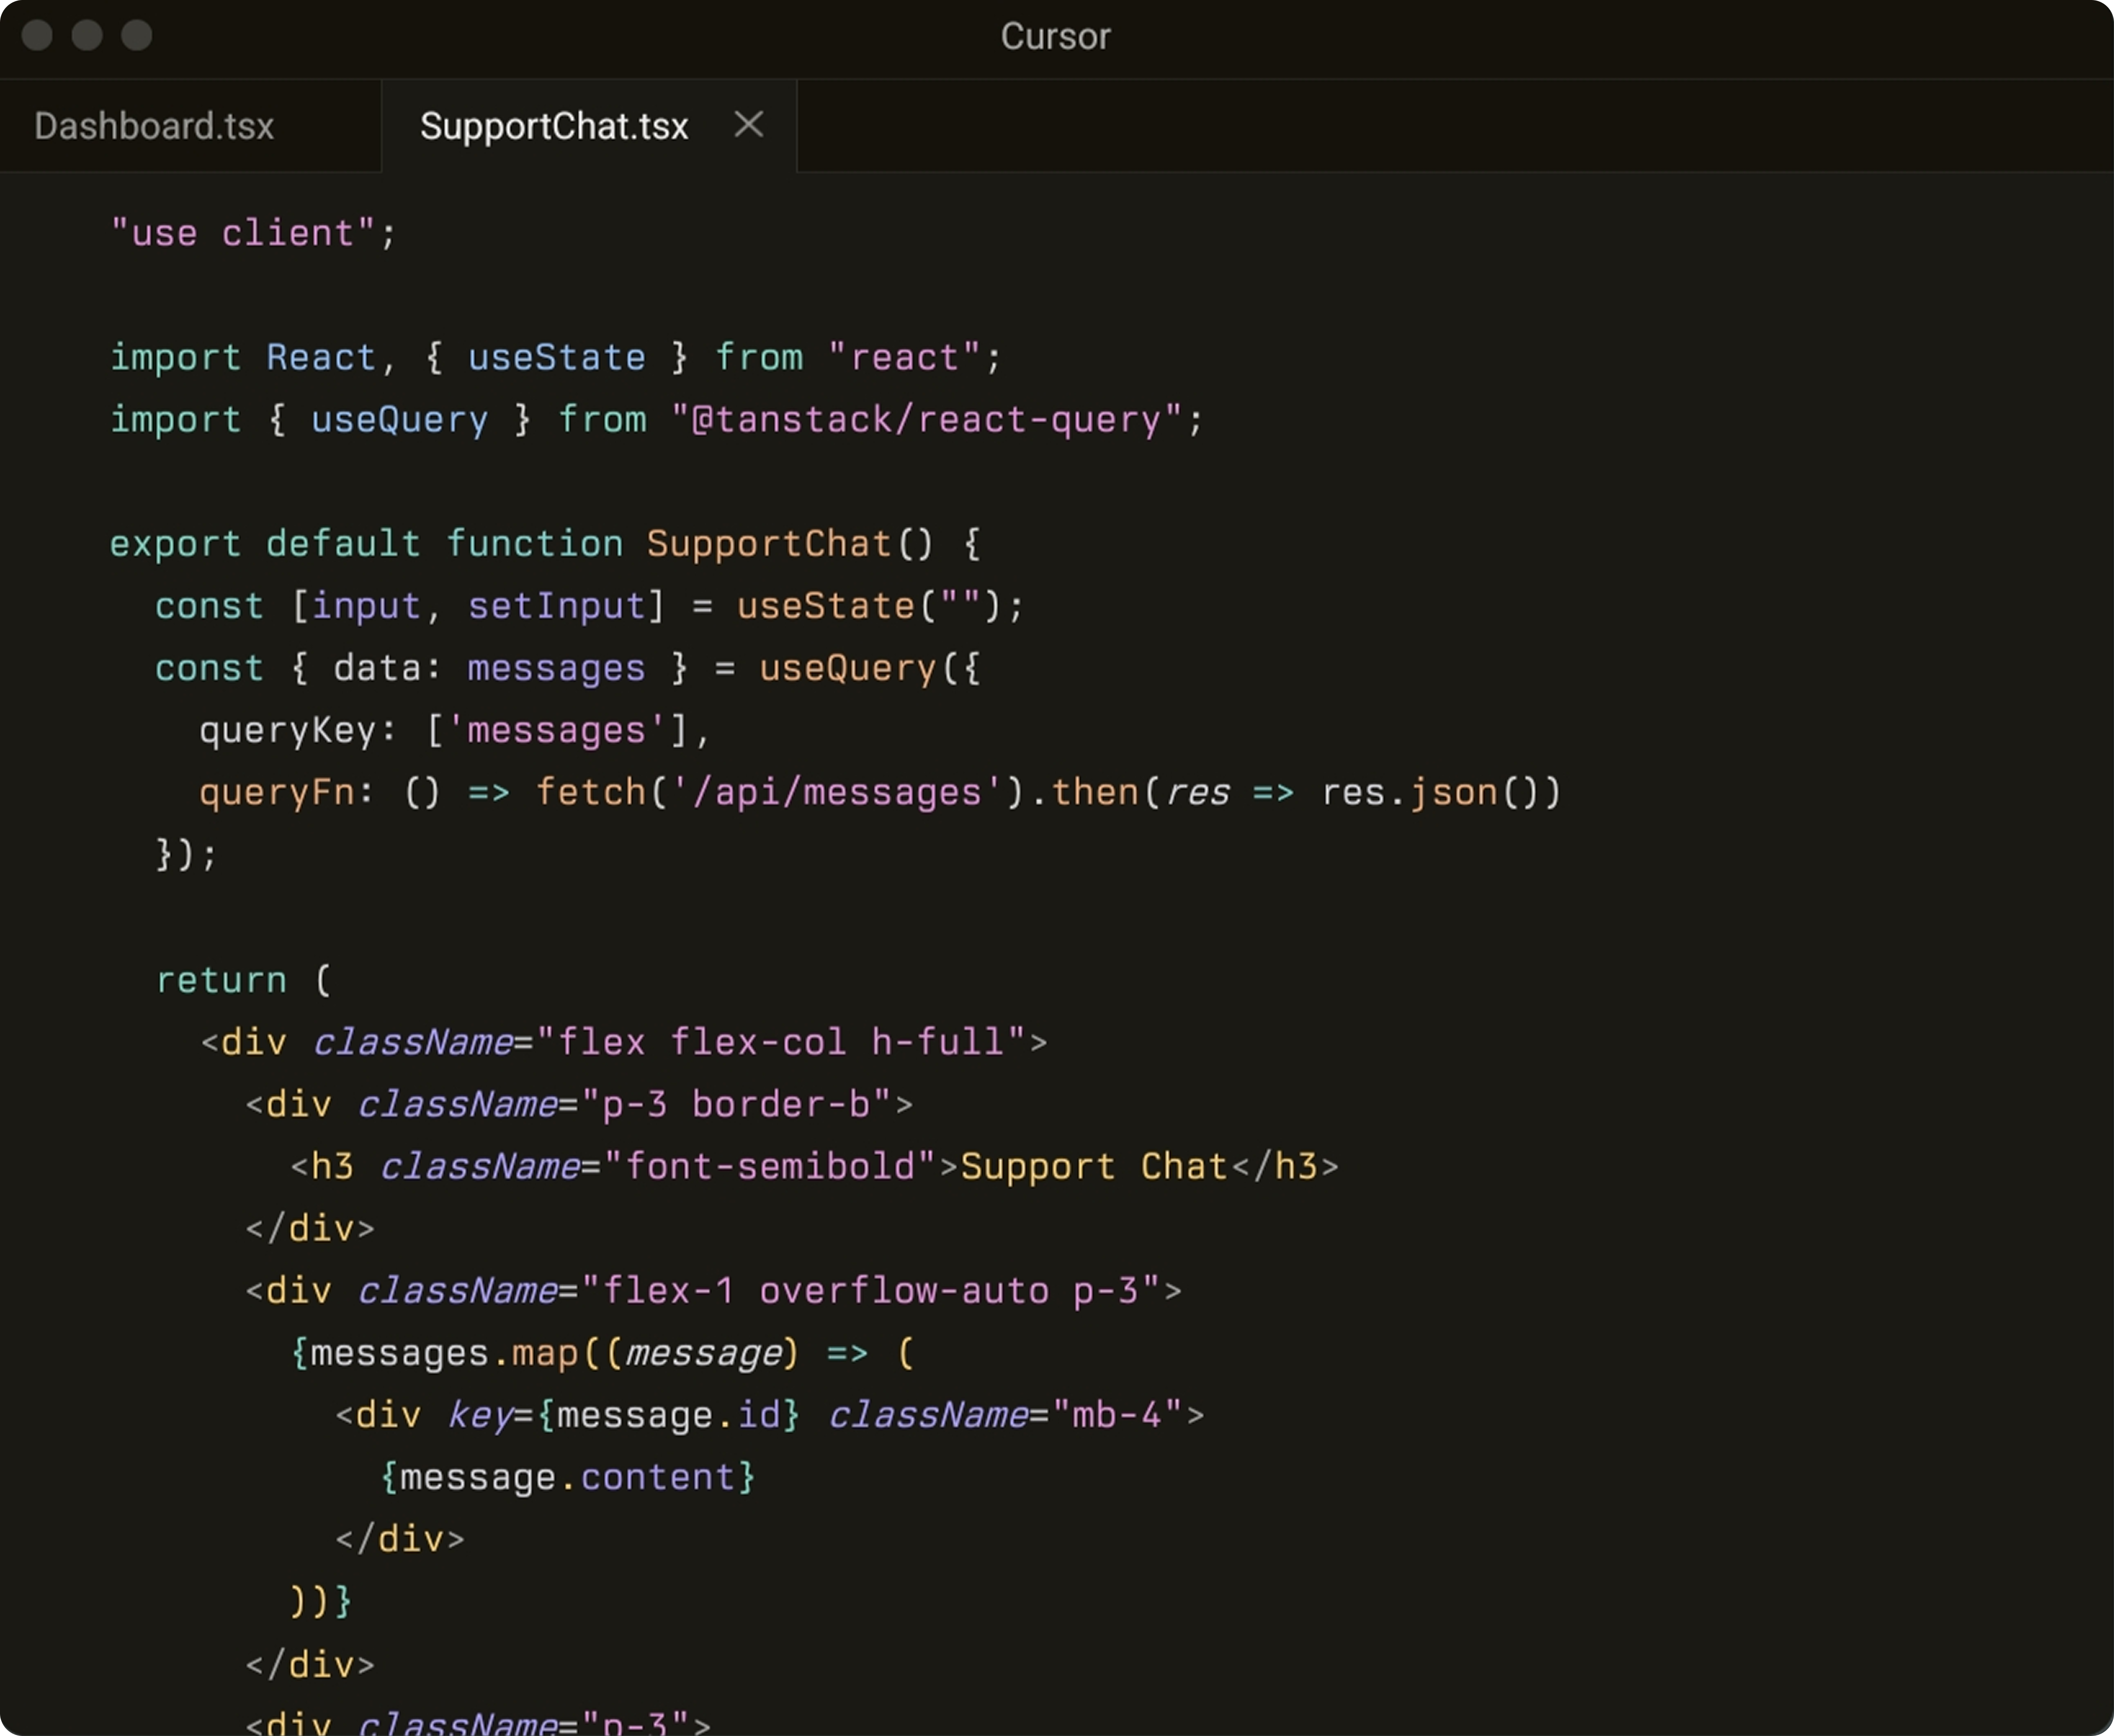Close the SupportChat.tsx tab

748,125
